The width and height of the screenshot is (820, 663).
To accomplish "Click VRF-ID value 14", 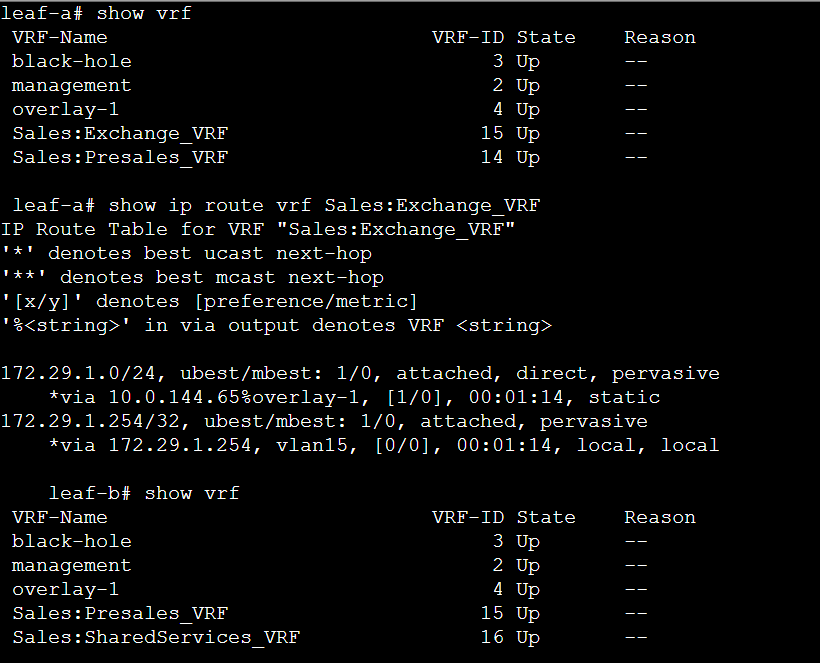I will pyautogui.click(x=492, y=157).
